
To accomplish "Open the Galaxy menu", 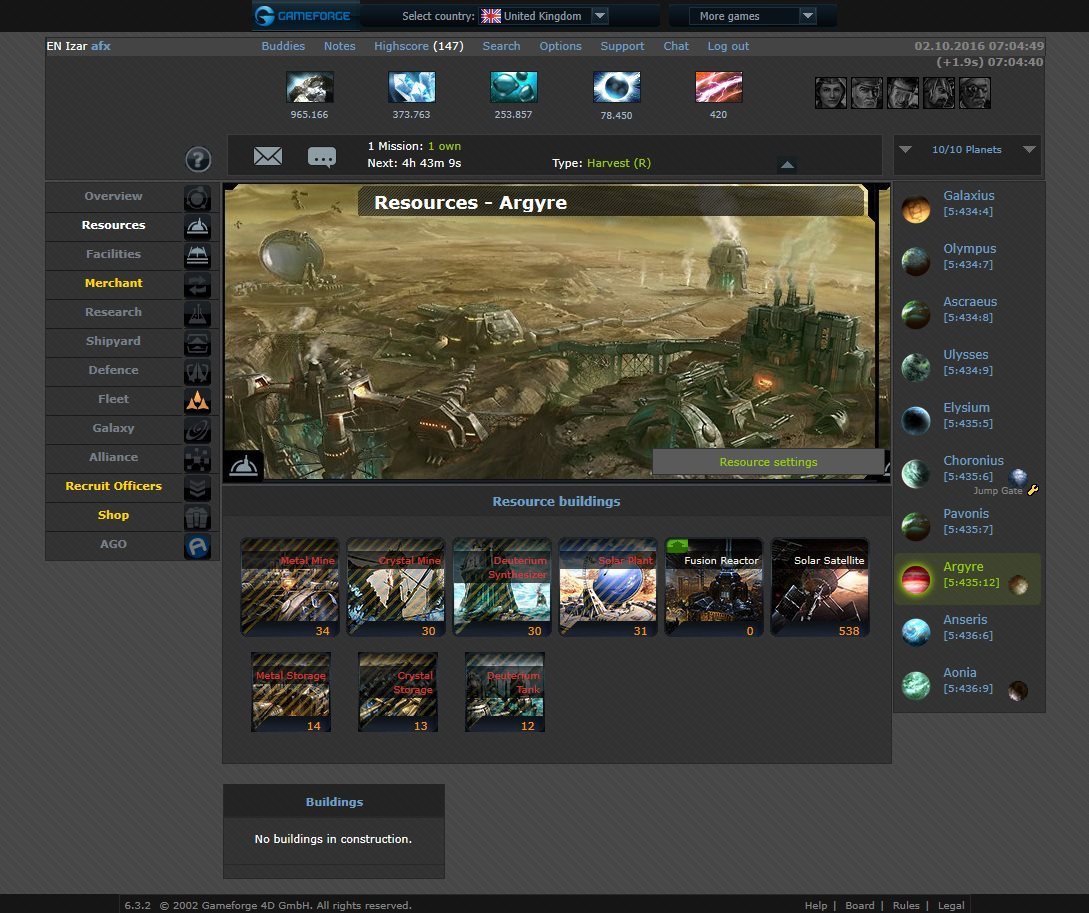I will [x=113, y=428].
